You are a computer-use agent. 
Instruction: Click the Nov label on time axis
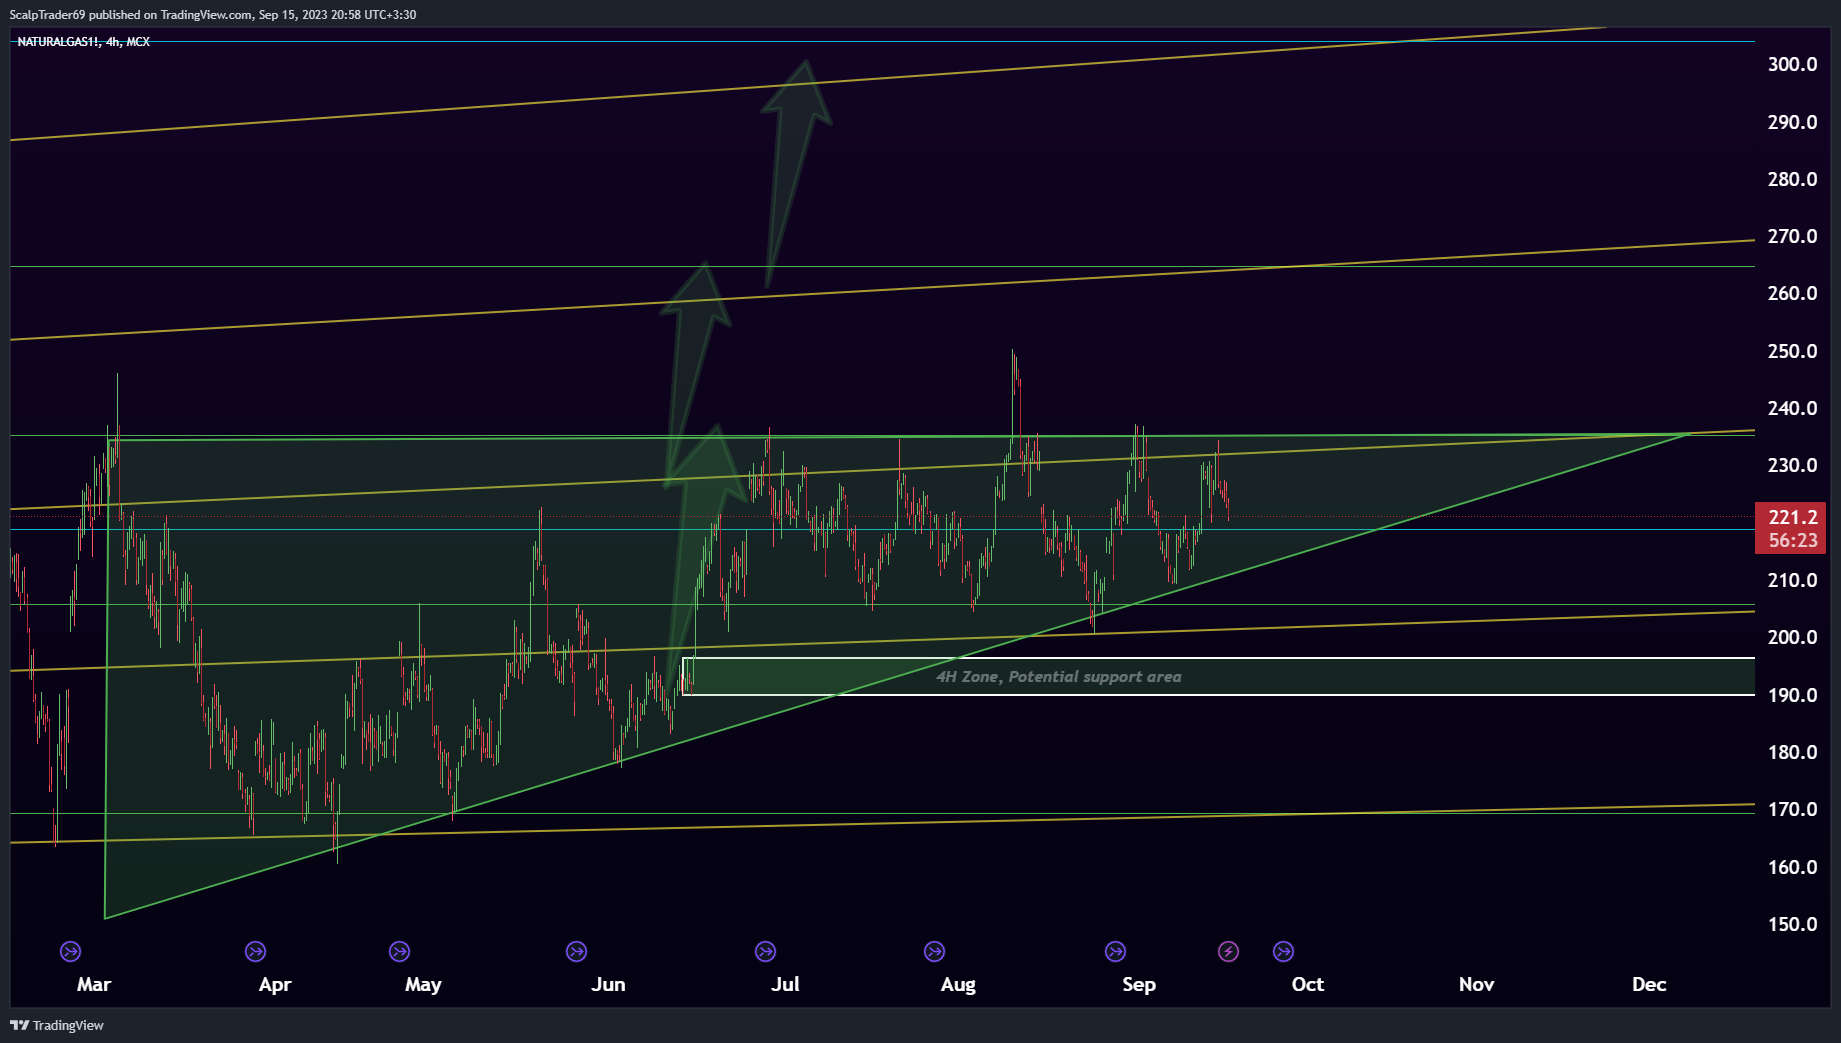1476,984
